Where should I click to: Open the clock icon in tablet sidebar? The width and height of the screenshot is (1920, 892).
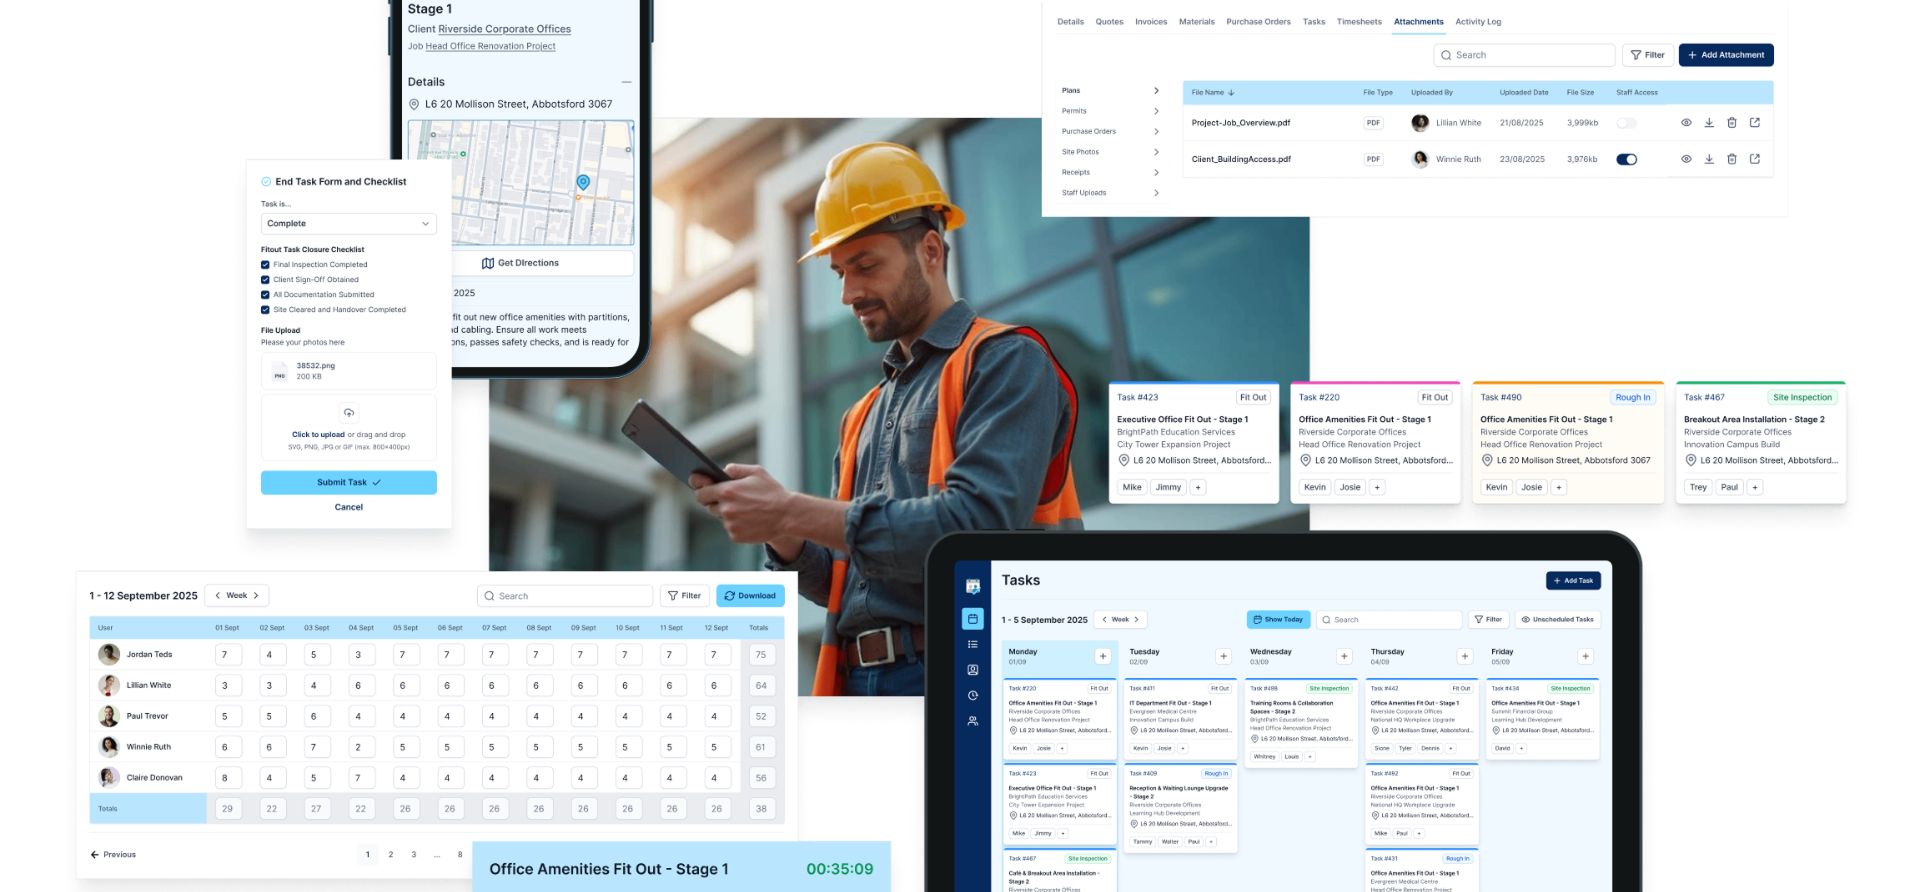pyautogui.click(x=973, y=695)
